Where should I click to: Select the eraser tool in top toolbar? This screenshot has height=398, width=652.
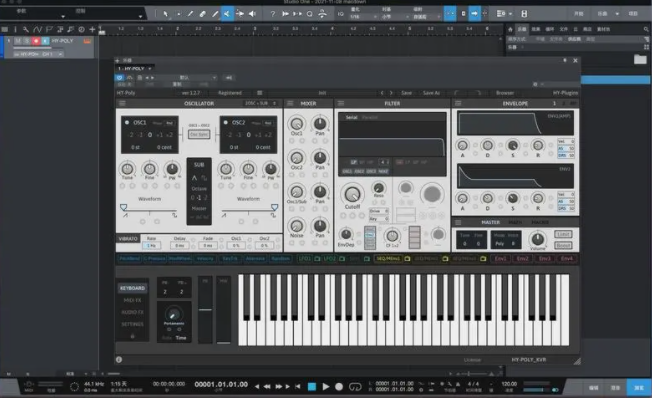[203, 14]
